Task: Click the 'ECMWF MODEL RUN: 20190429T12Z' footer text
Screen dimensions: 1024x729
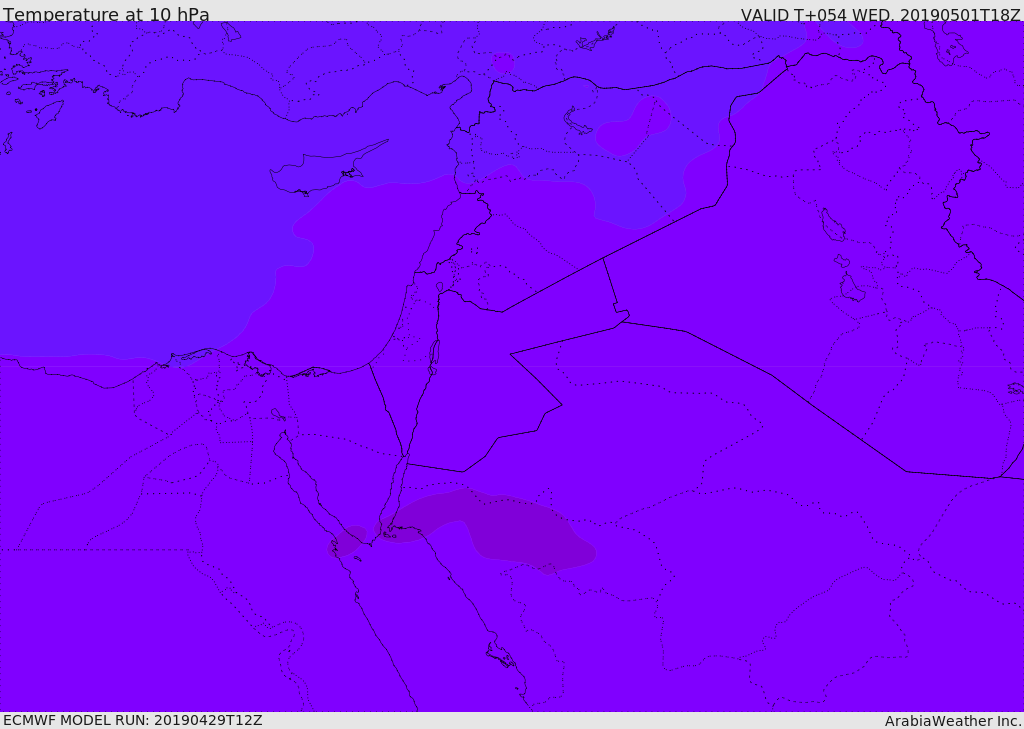Action: pyautogui.click(x=133, y=720)
